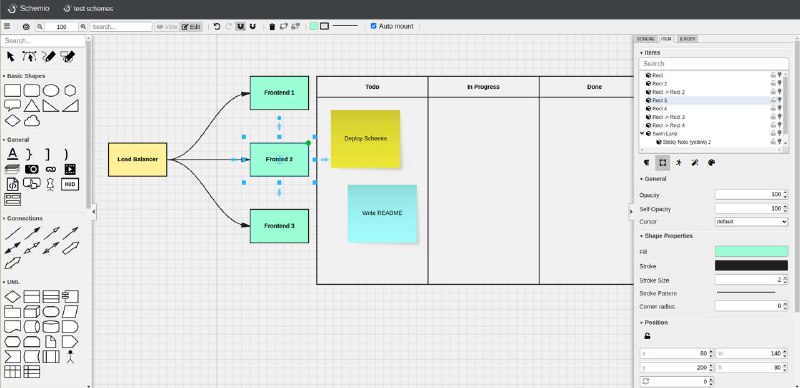Viewport: 800px width, 388px height.
Task: Open the SCHEME tab
Action: pyautogui.click(x=646, y=39)
